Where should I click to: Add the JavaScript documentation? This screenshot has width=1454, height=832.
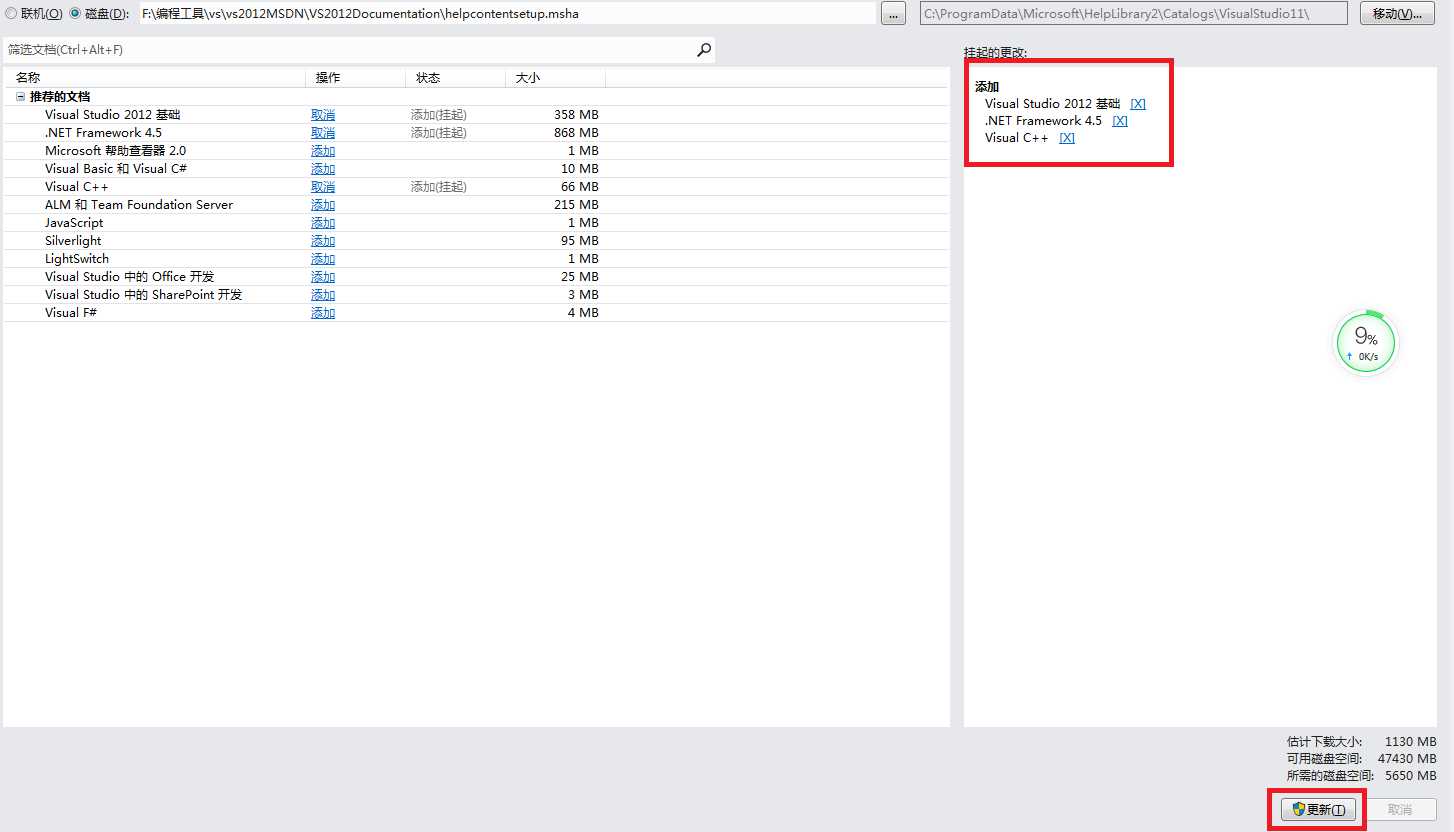pyautogui.click(x=323, y=223)
